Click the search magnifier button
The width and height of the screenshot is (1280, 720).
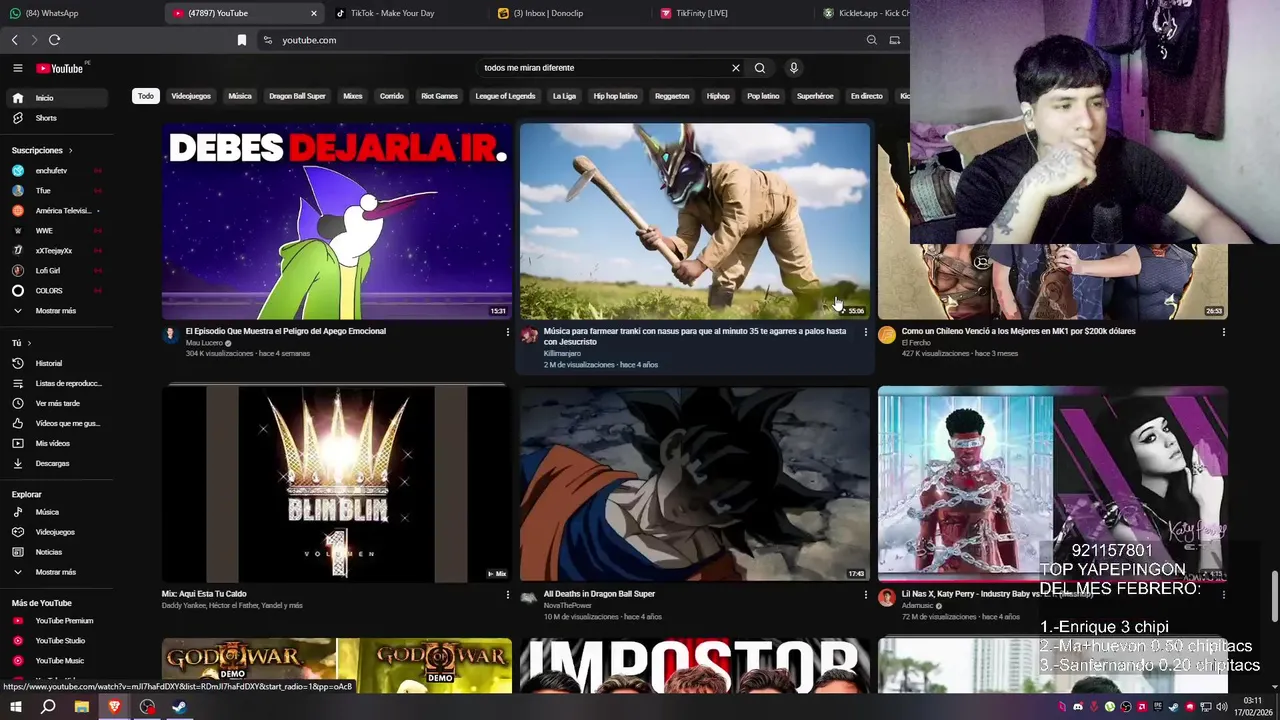click(760, 68)
